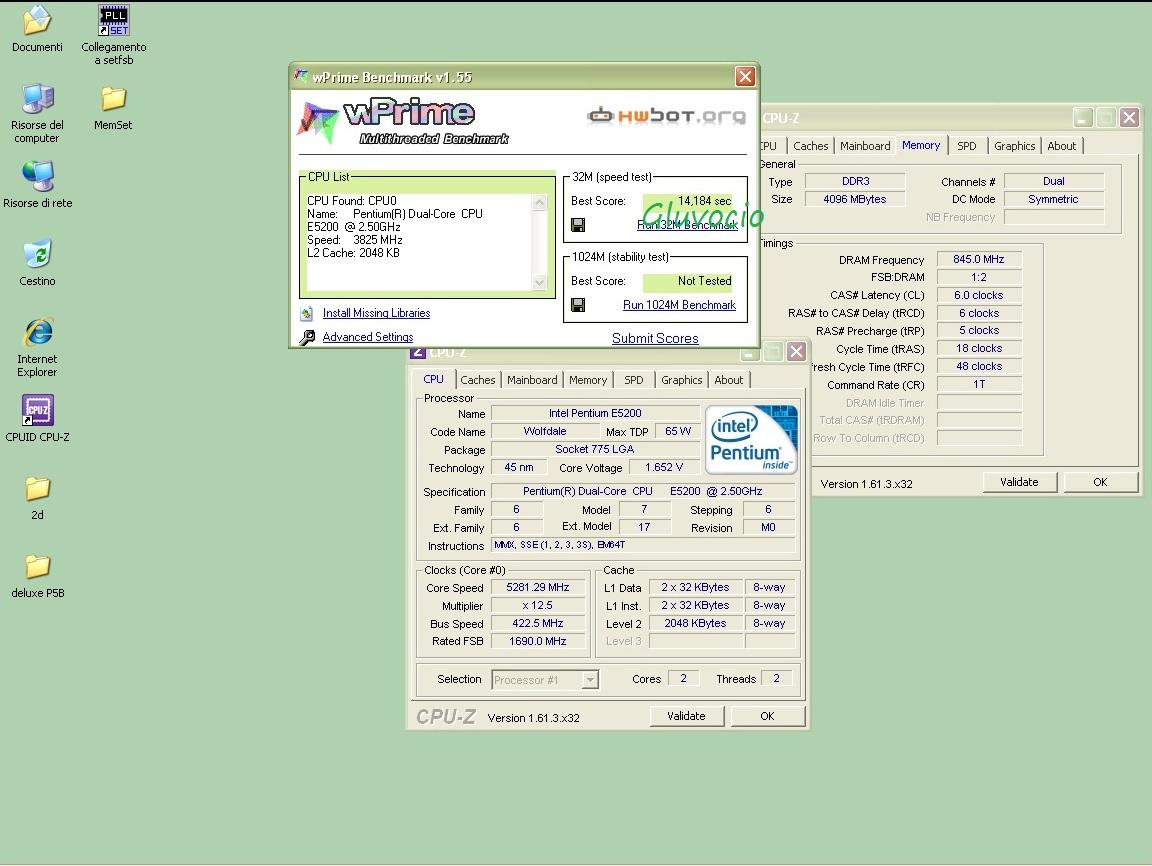Viewport: 1152px width, 866px height.
Task: Click OK in front CPU-Z window
Action: (767, 716)
